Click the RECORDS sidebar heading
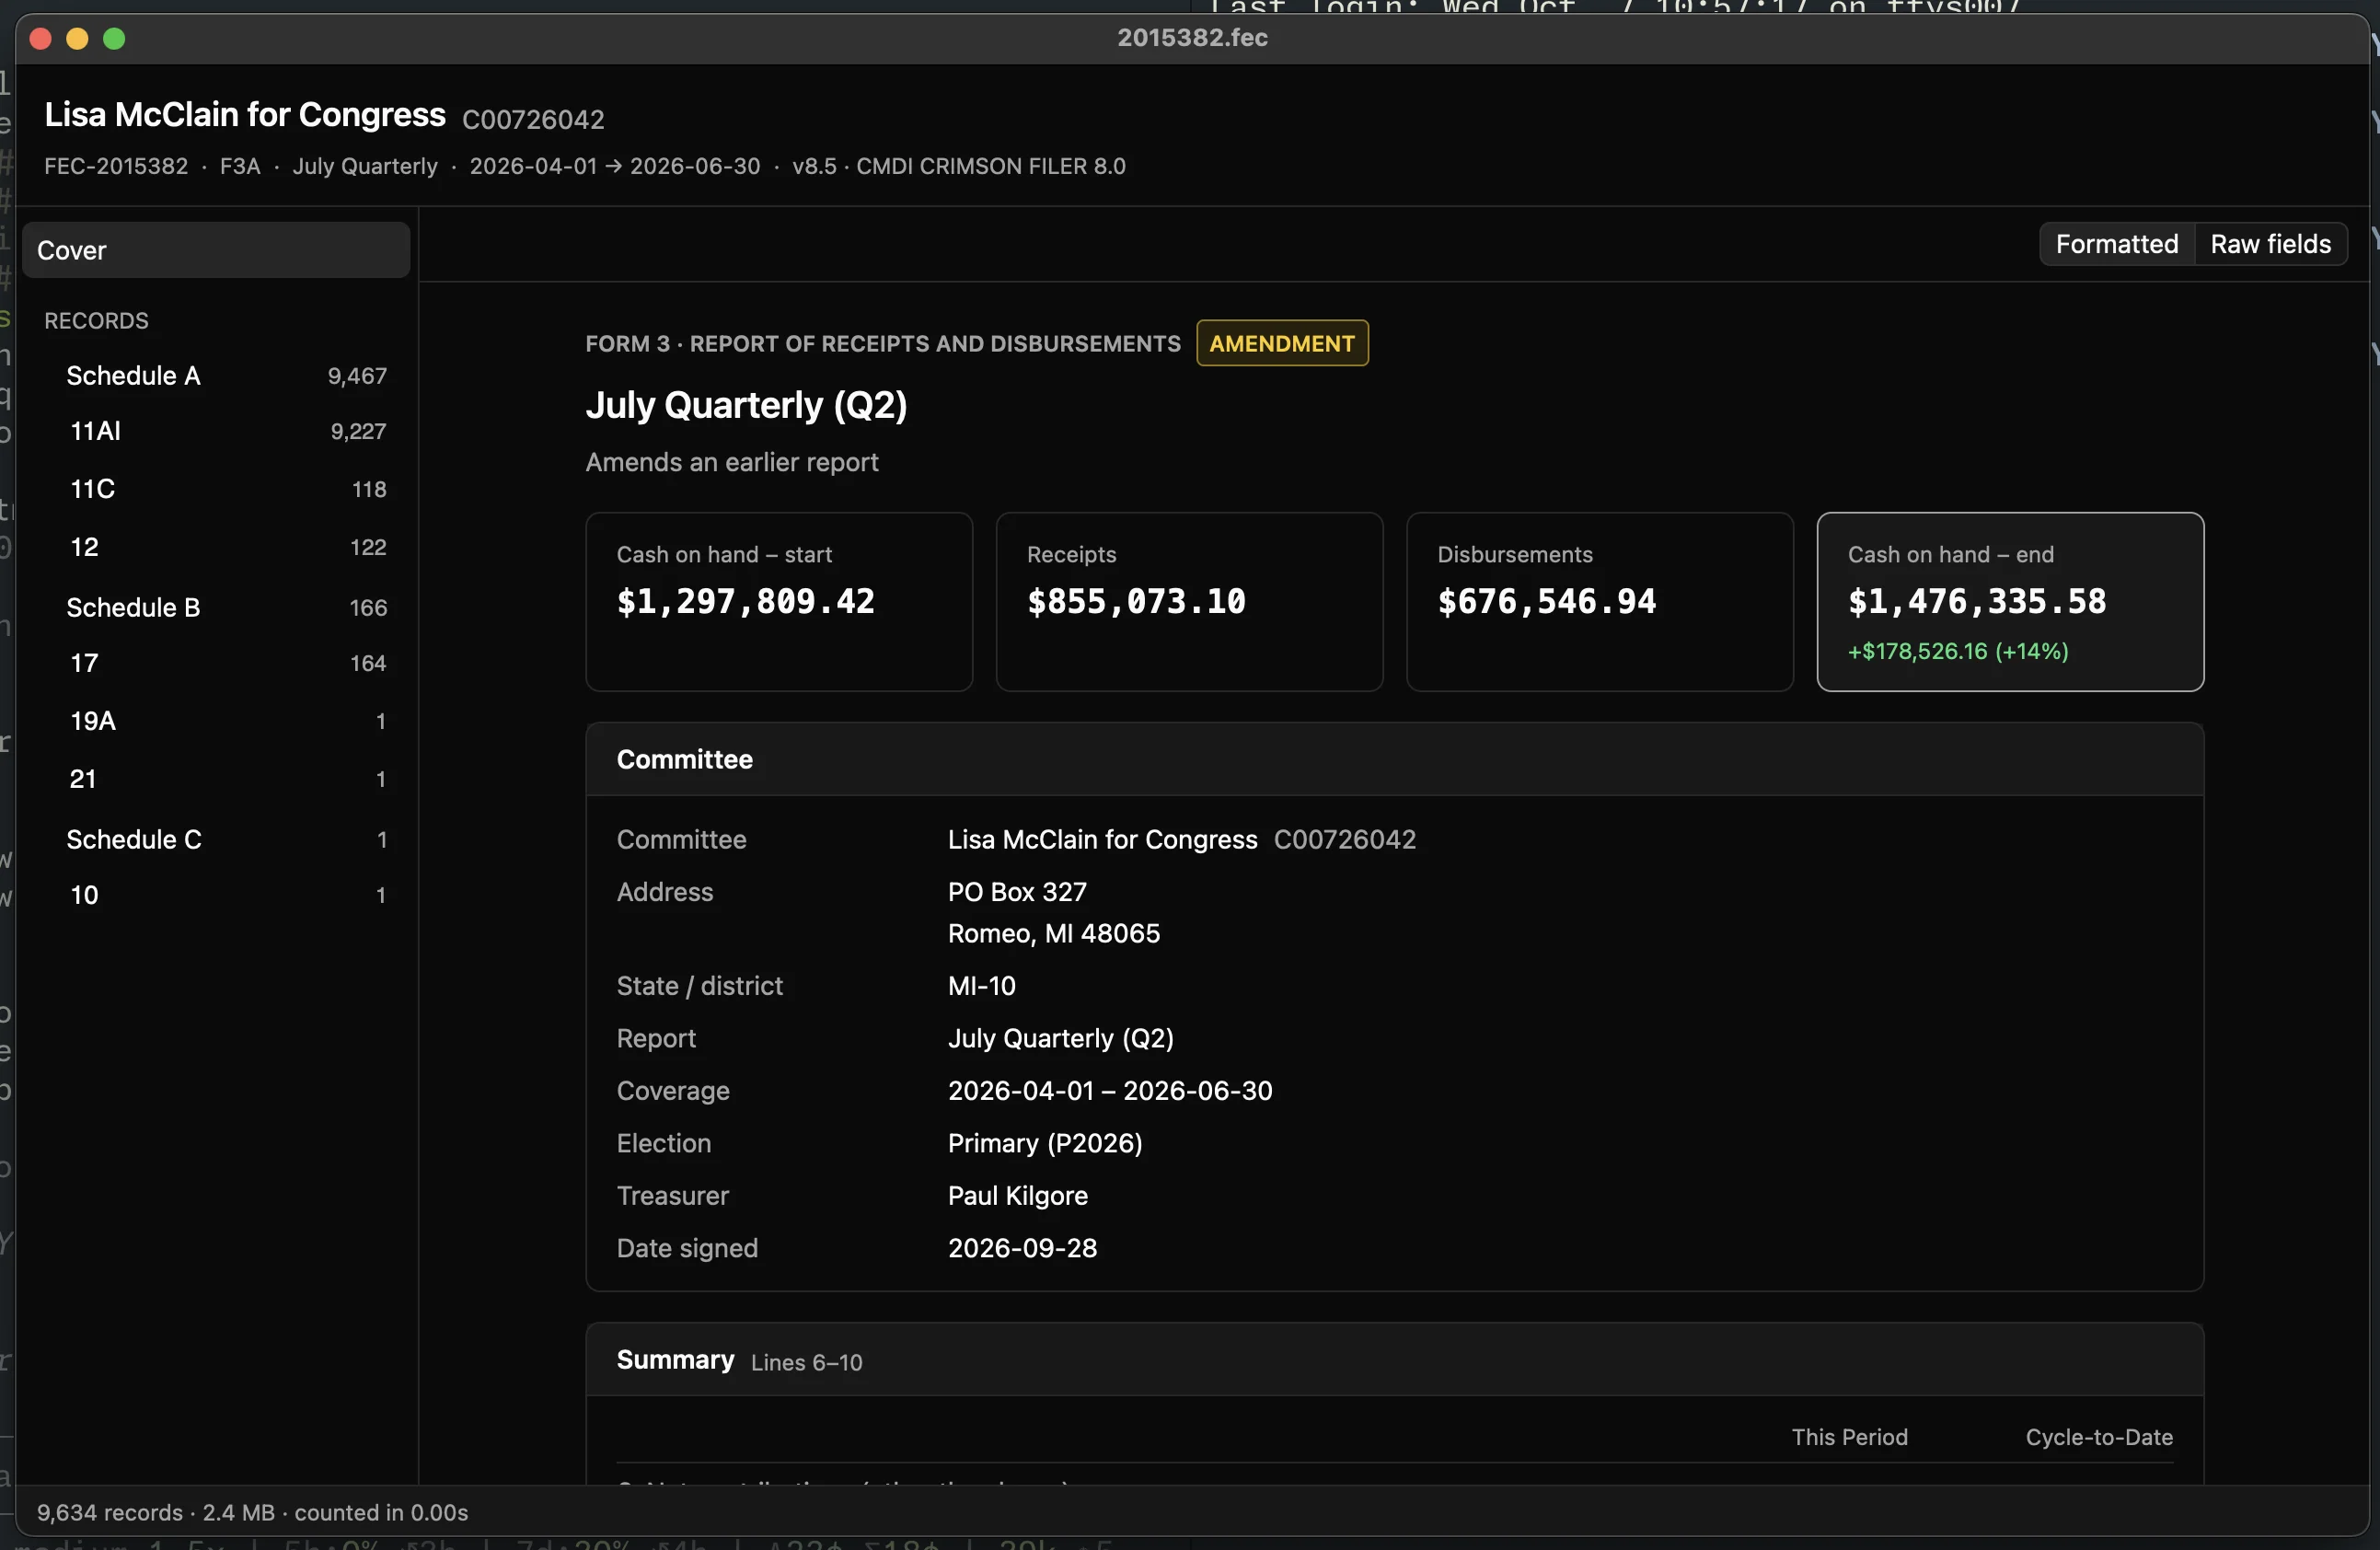Image resolution: width=2380 pixels, height=1550 pixels. pyautogui.click(x=96, y=321)
